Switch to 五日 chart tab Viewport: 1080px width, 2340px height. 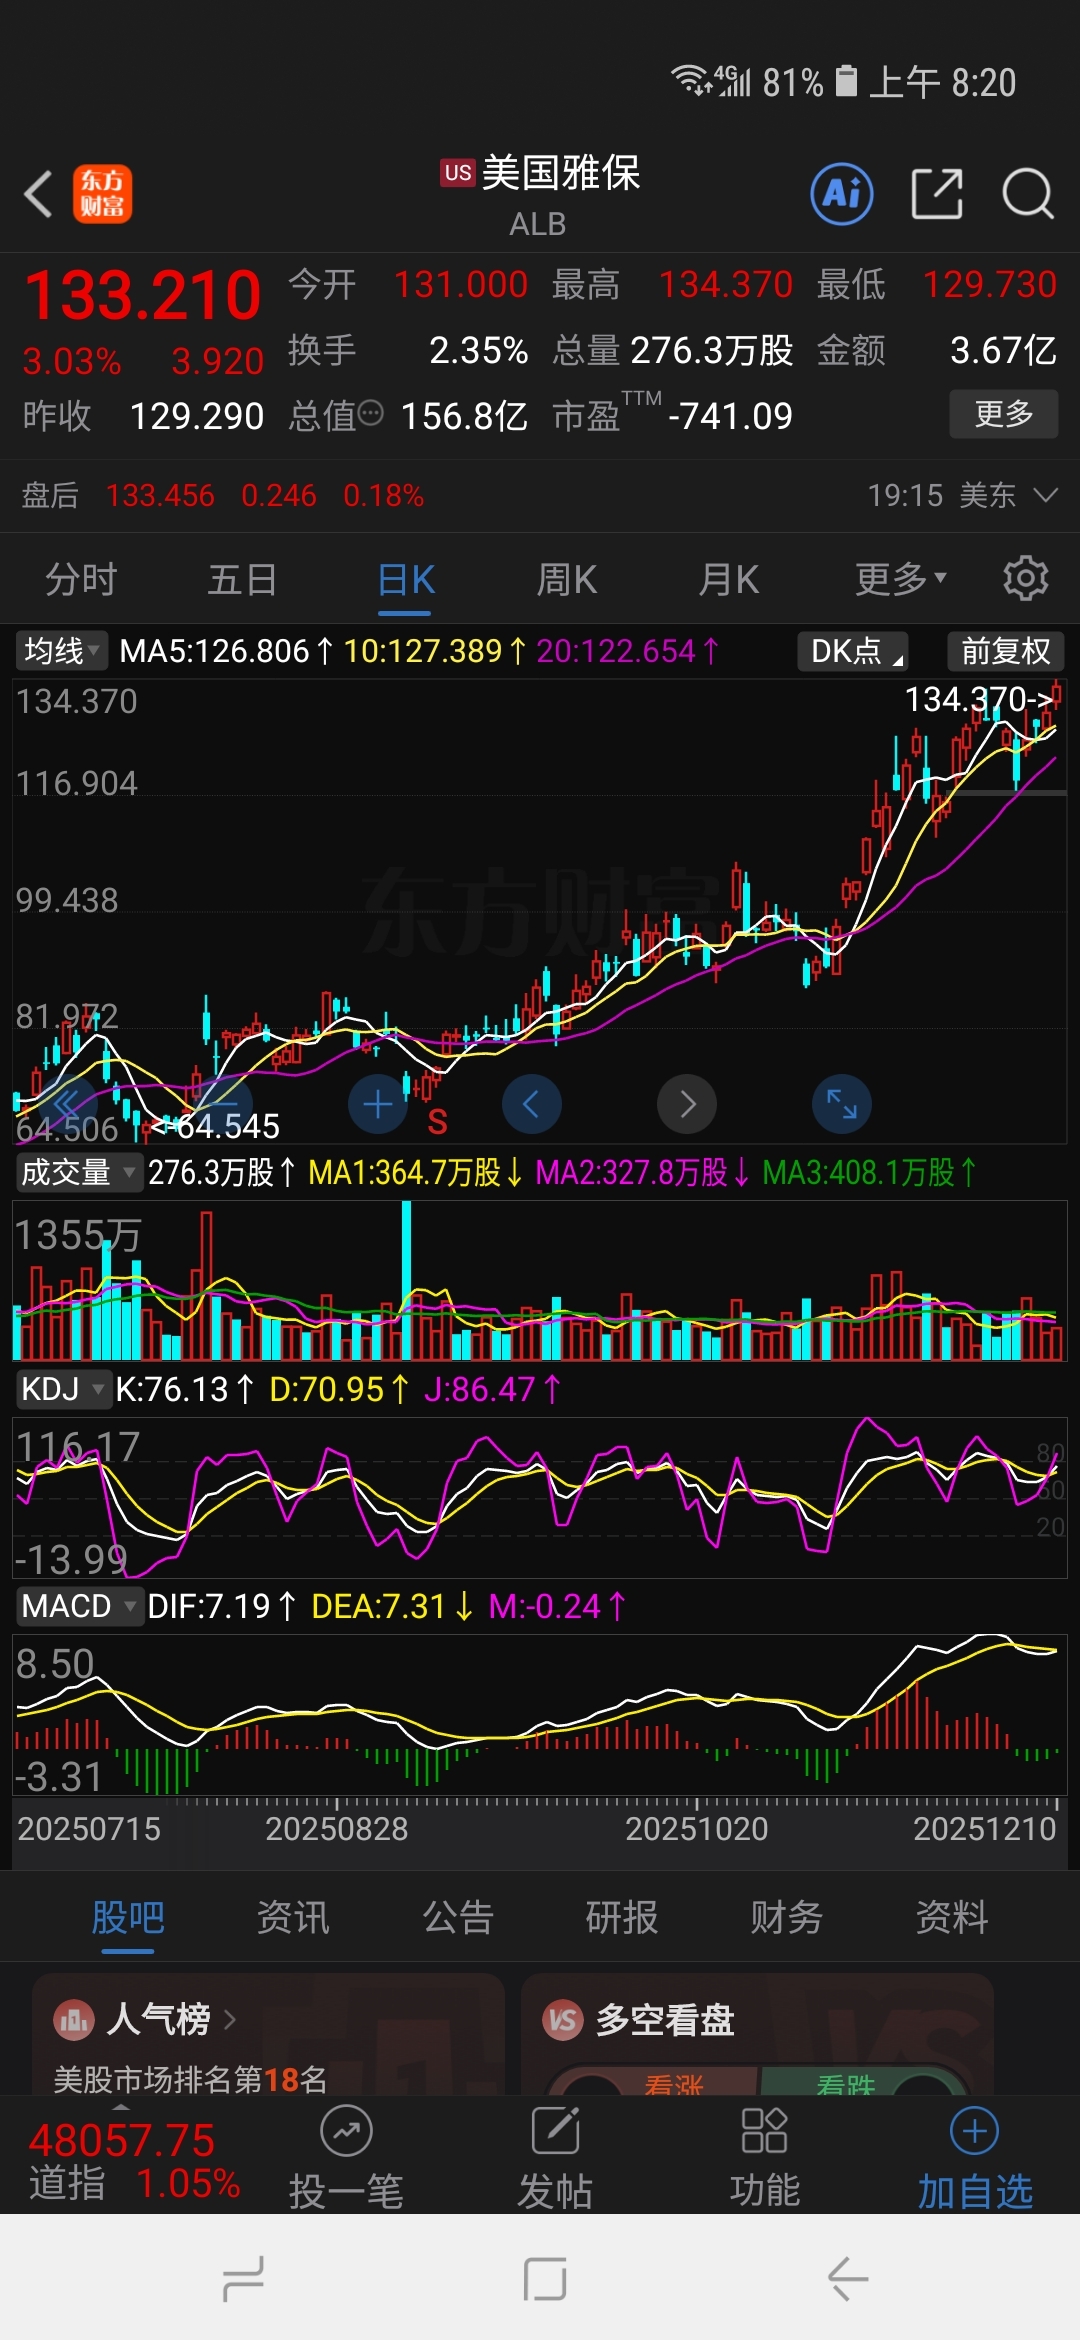pyautogui.click(x=243, y=579)
